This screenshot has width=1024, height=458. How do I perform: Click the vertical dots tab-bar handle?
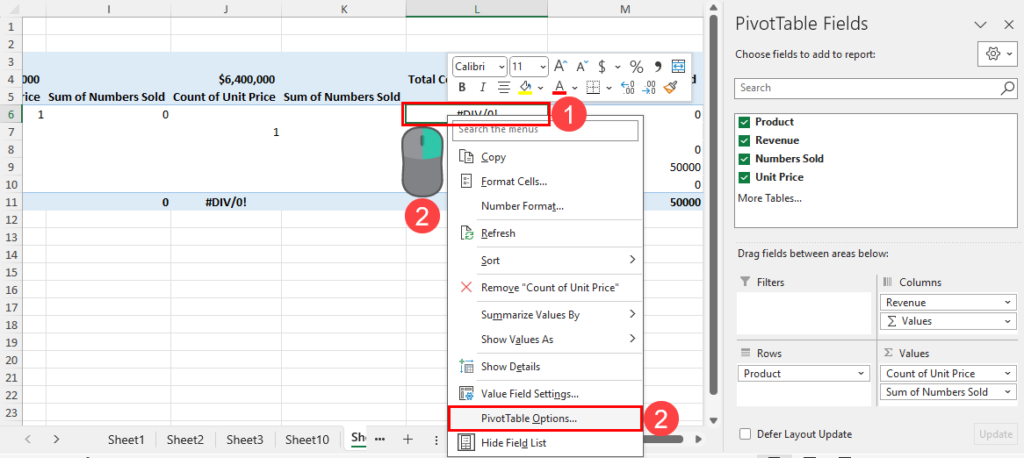coord(436,440)
